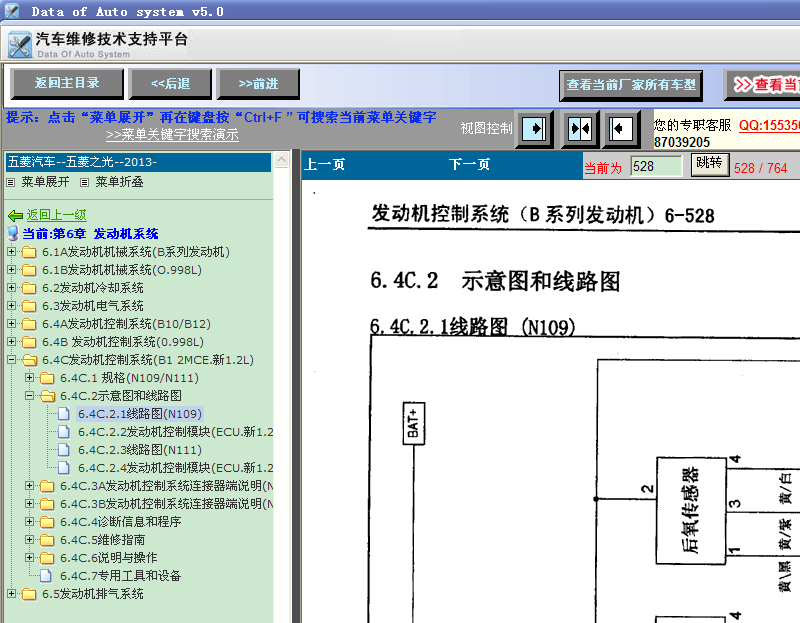Click 菜单折叠 to fold menu

click(119, 182)
